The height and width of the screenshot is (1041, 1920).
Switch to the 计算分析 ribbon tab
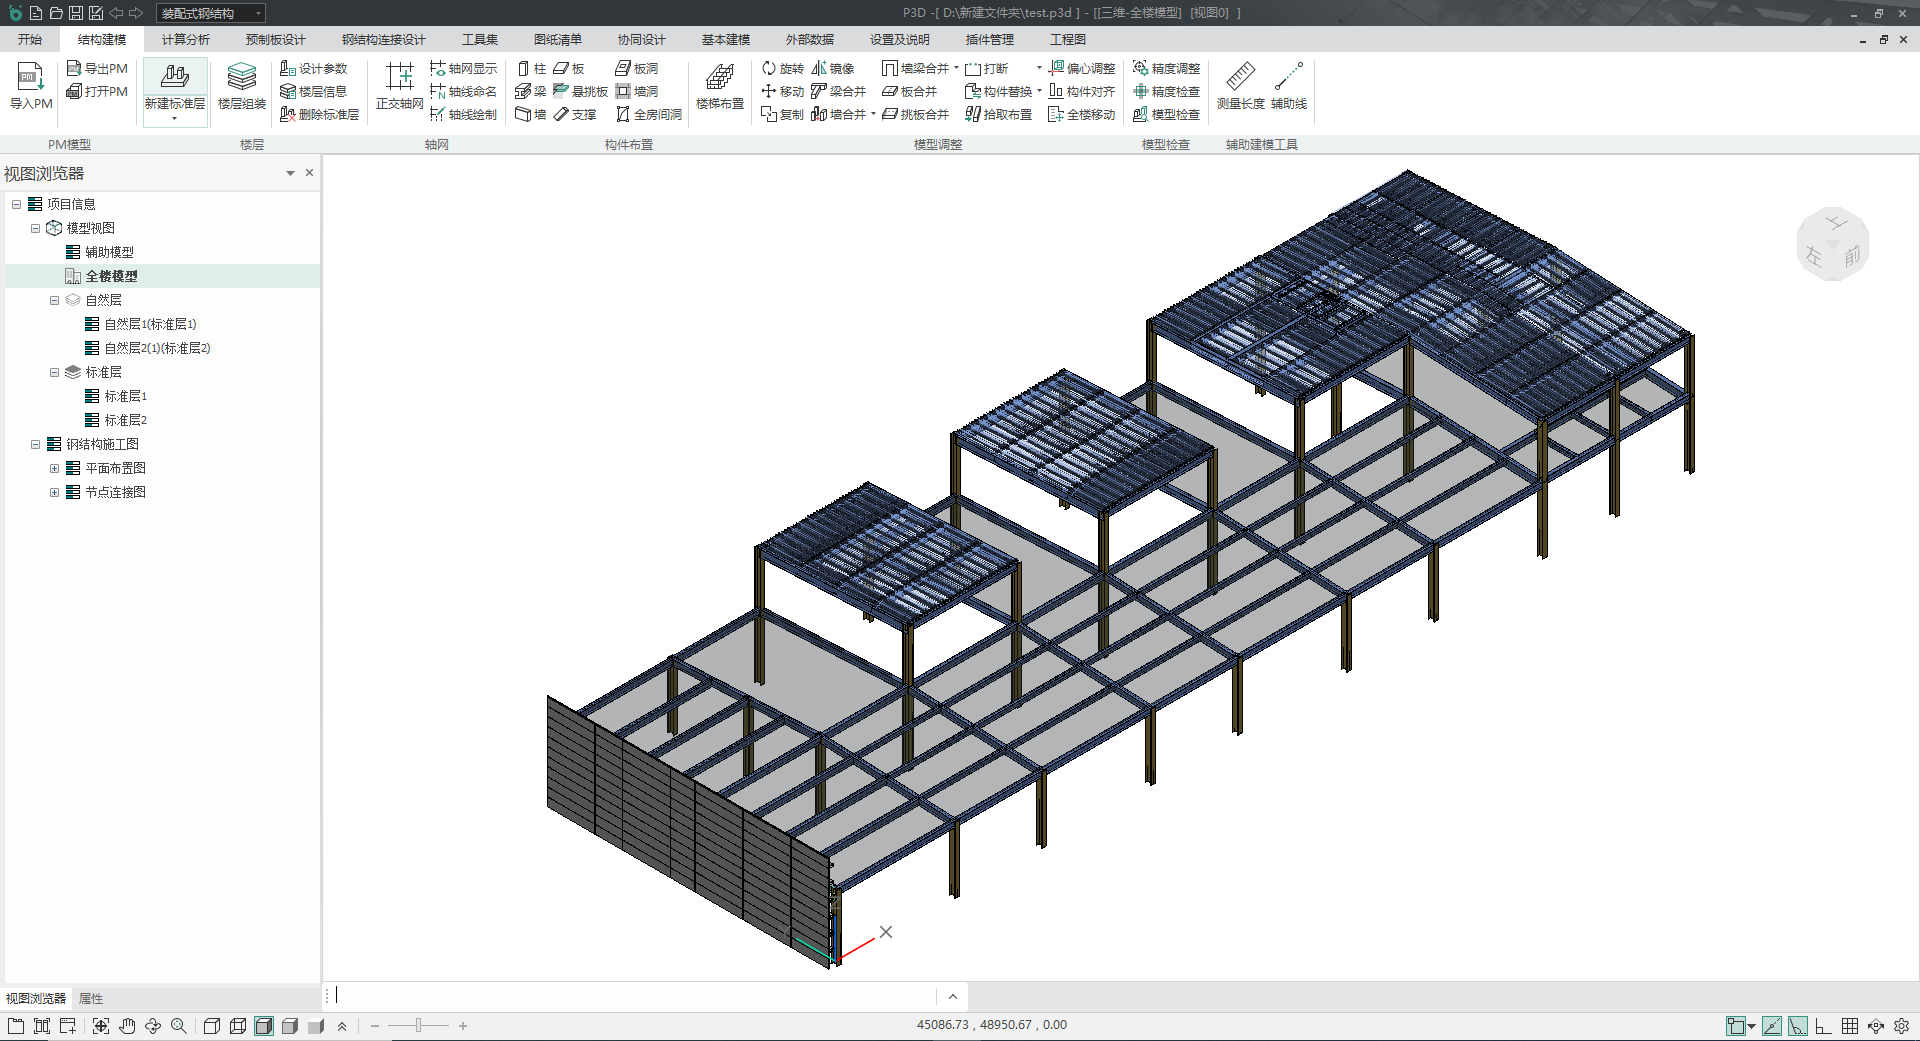click(185, 39)
